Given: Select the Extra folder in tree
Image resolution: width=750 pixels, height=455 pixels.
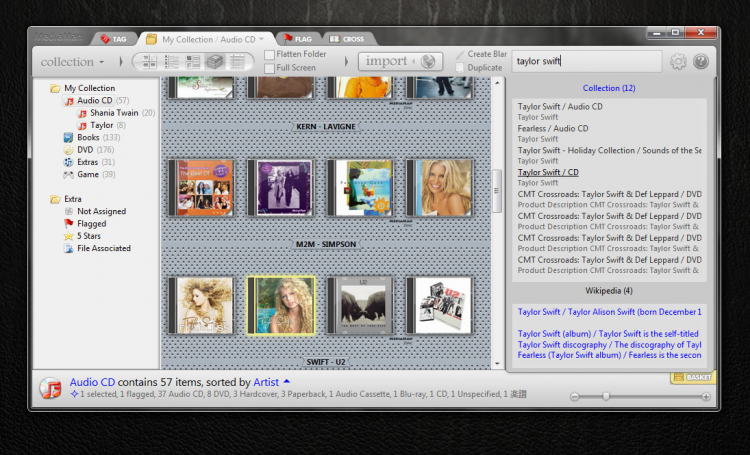Looking at the screenshot, I should 73,199.
